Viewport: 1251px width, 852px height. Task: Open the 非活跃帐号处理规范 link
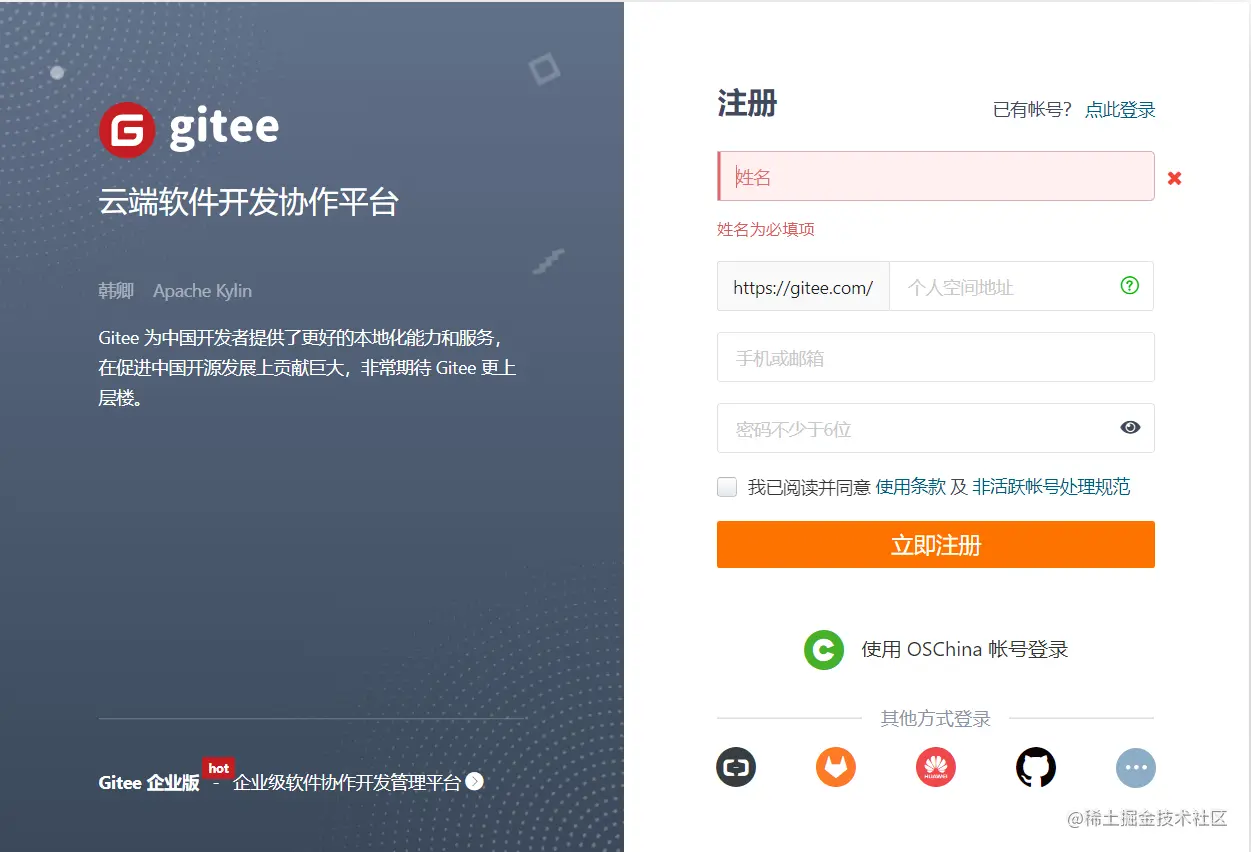coord(1052,487)
